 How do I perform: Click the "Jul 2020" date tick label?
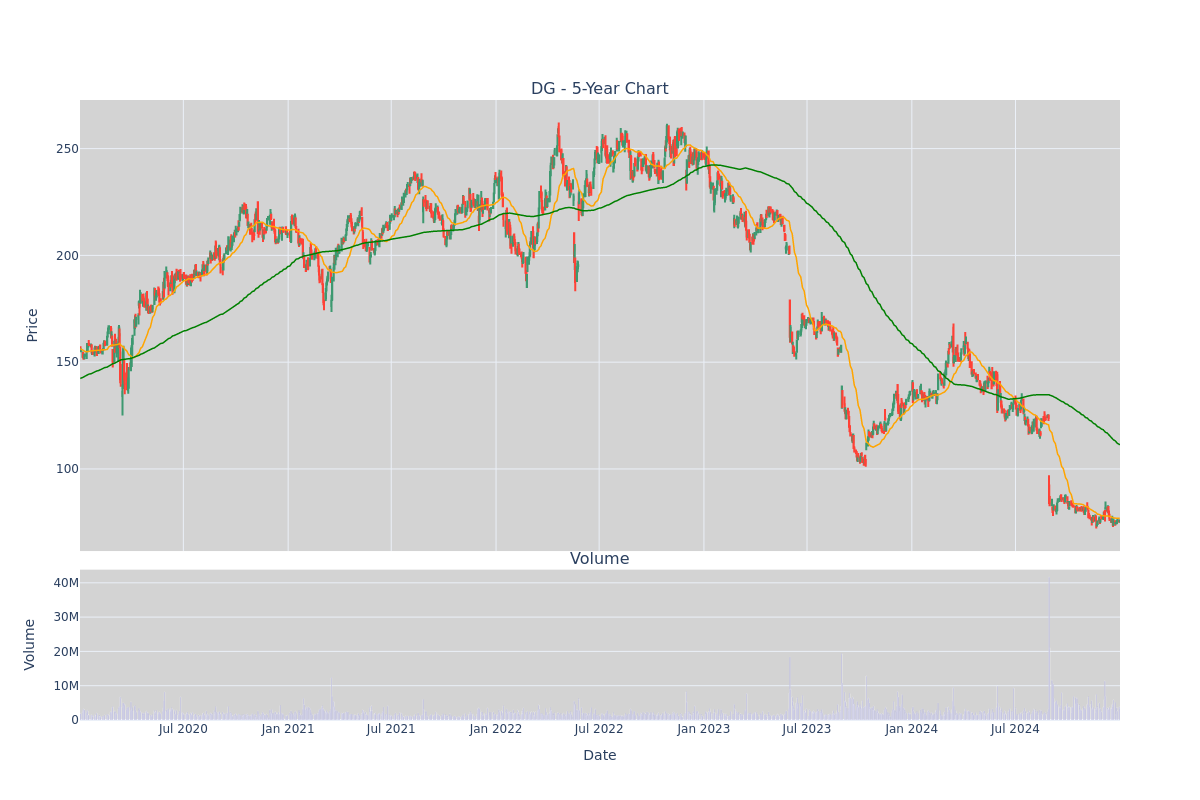click(183, 729)
